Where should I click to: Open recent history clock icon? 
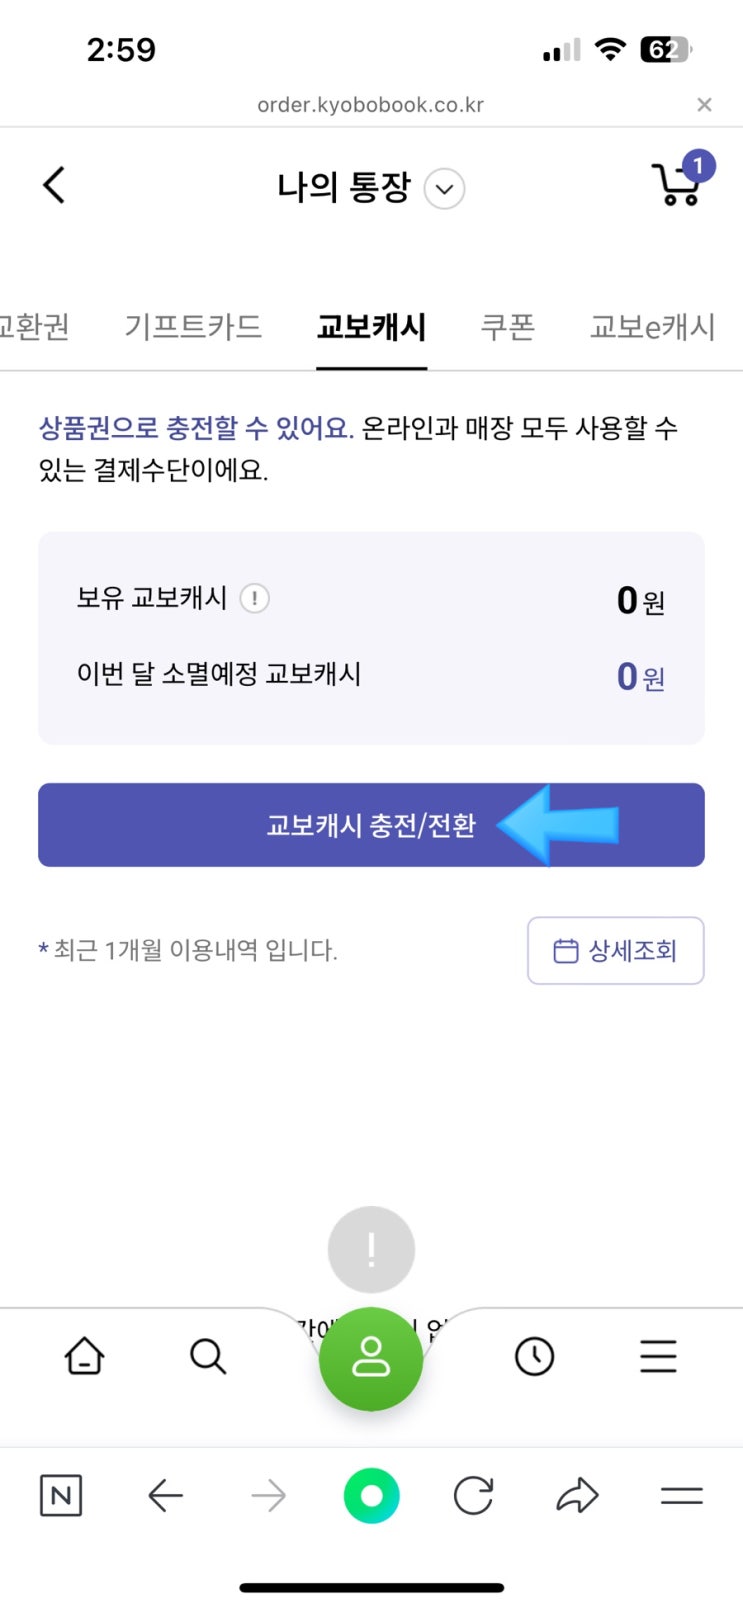(534, 1357)
